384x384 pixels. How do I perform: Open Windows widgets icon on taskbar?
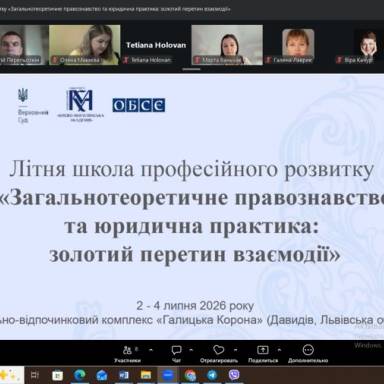pyautogui.click(x=11, y=375)
